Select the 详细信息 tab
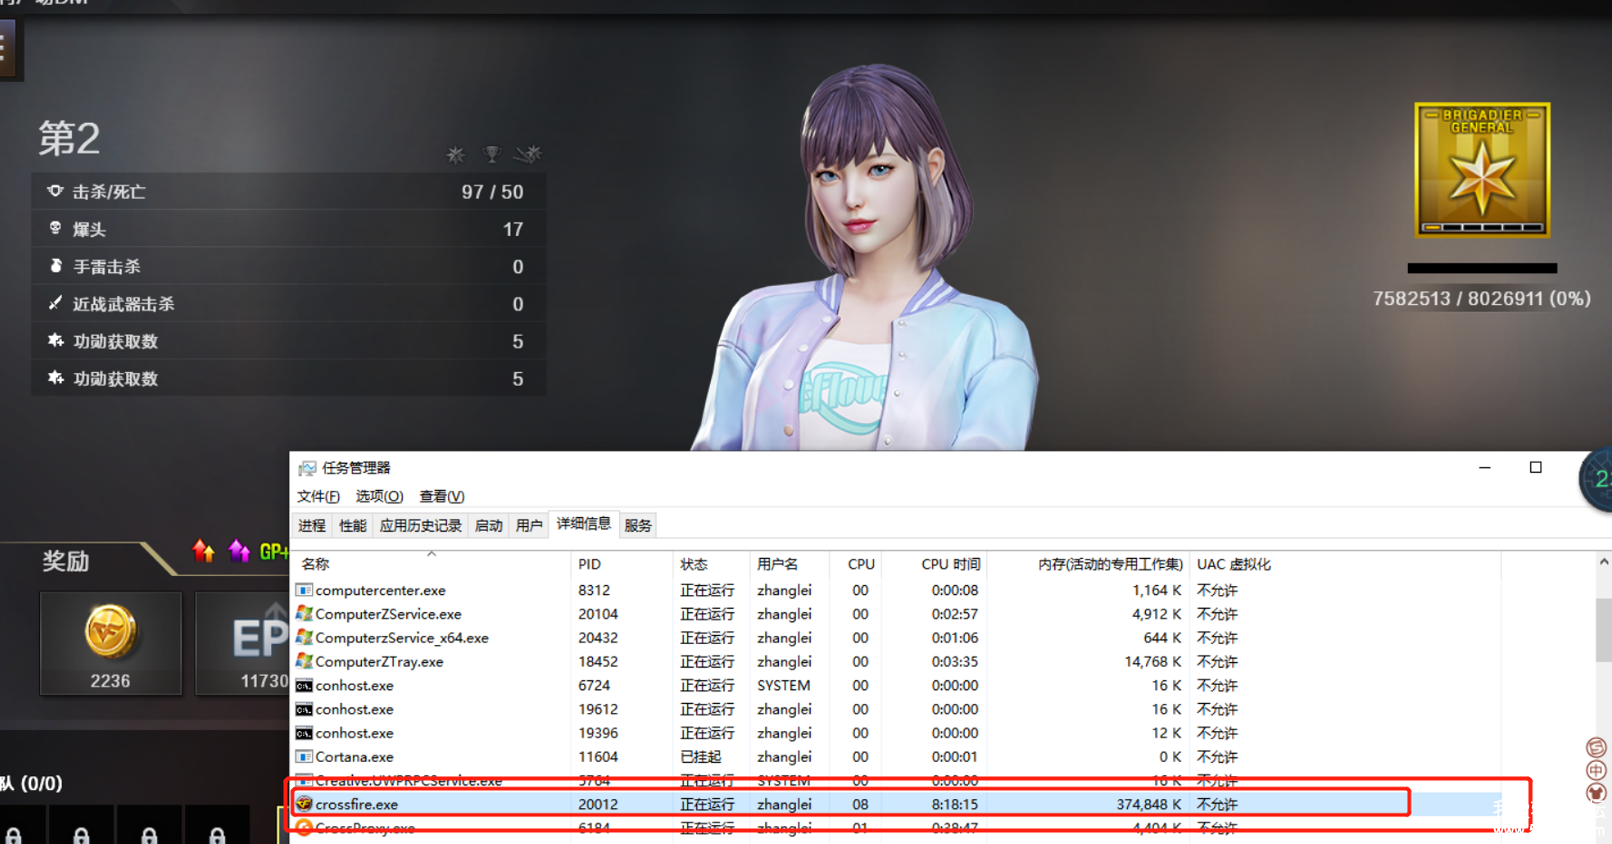The image size is (1612, 844). tap(584, 524)
